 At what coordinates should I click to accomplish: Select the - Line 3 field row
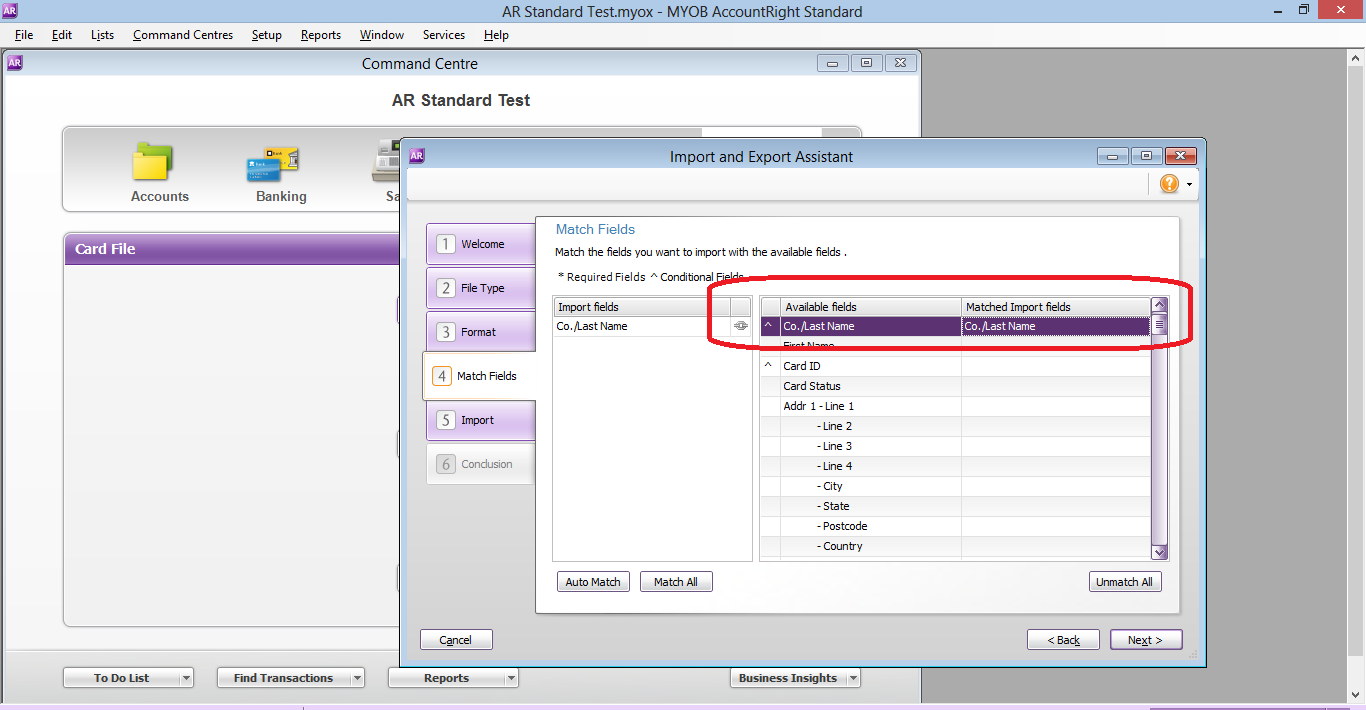click(x=870, y=446)
